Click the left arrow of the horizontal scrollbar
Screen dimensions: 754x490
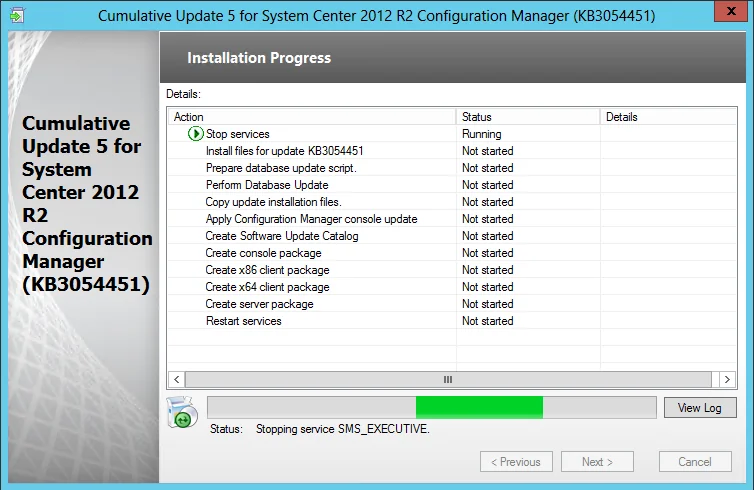click(x=176, y=379)
